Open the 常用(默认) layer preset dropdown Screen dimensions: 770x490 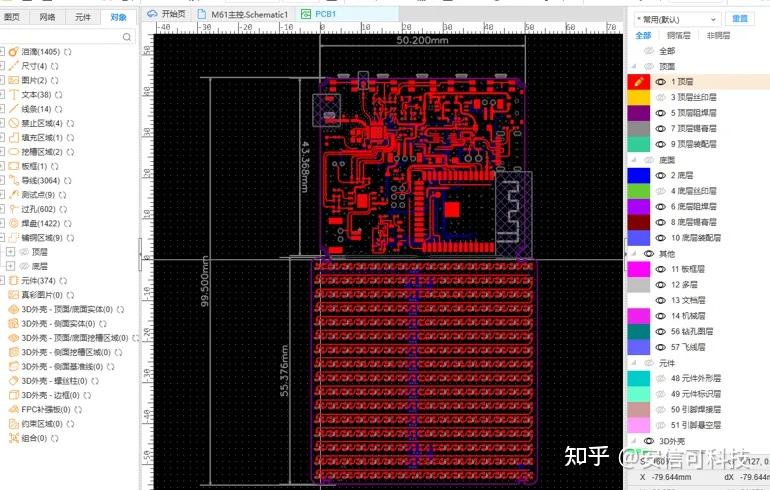(x=677, y=20)
